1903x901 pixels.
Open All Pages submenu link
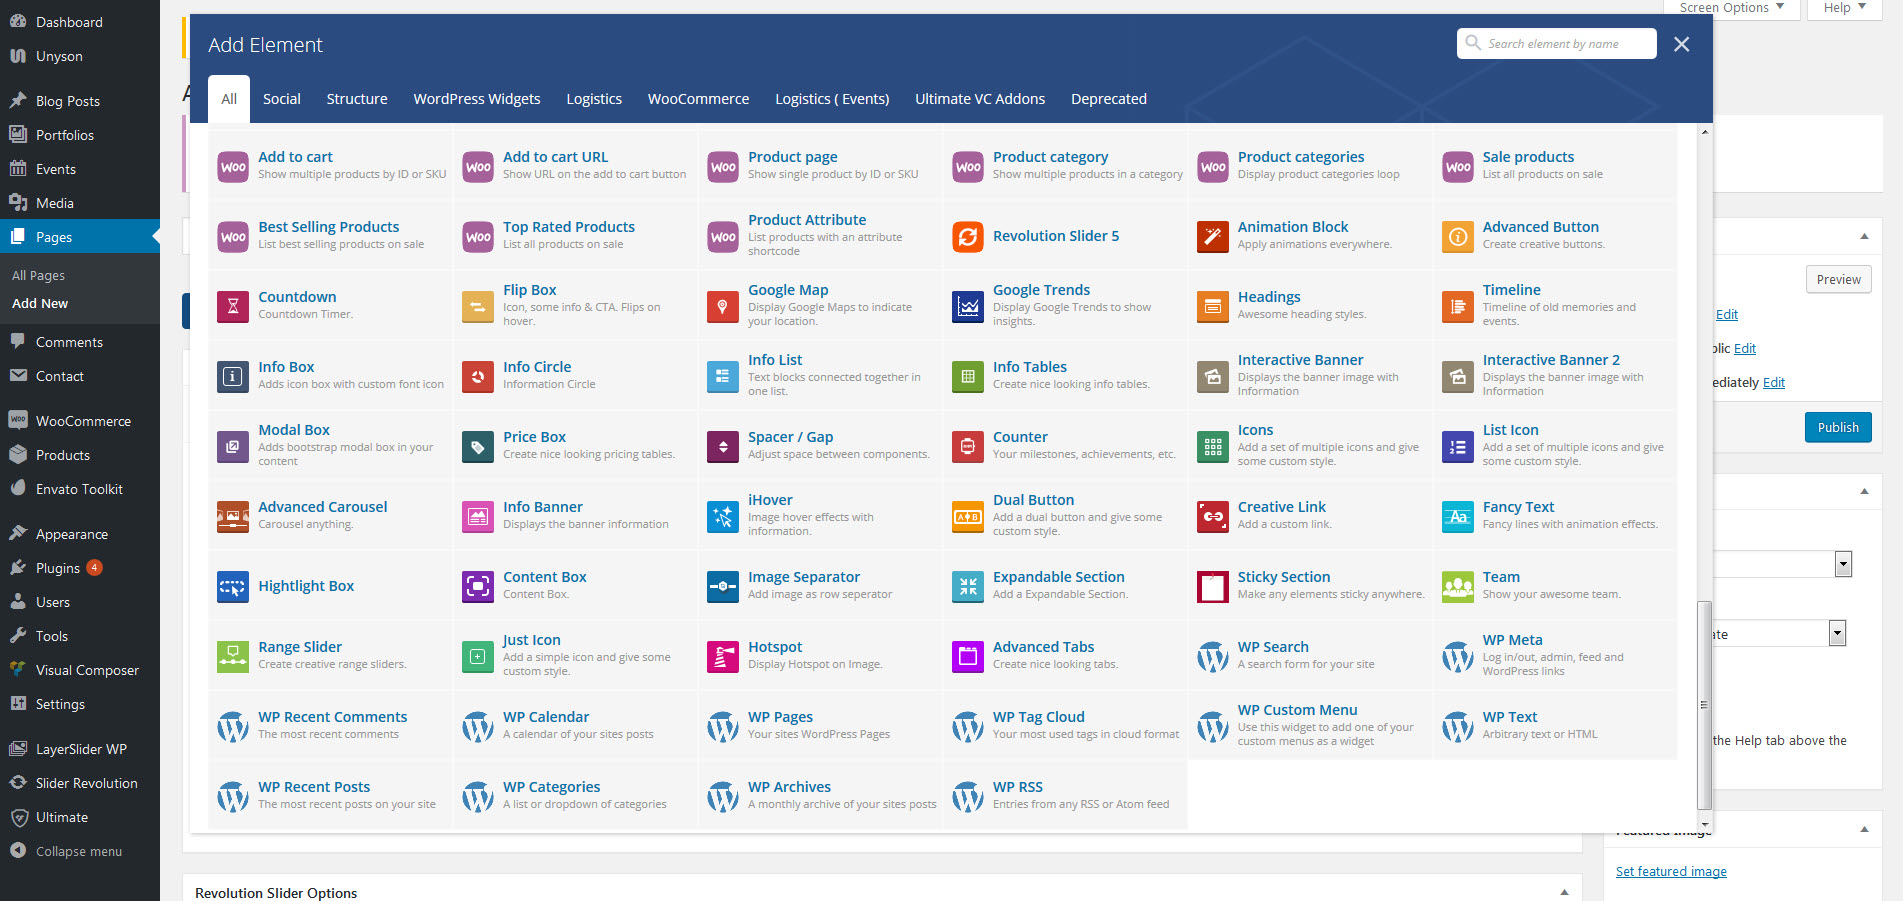coord(38,275)
